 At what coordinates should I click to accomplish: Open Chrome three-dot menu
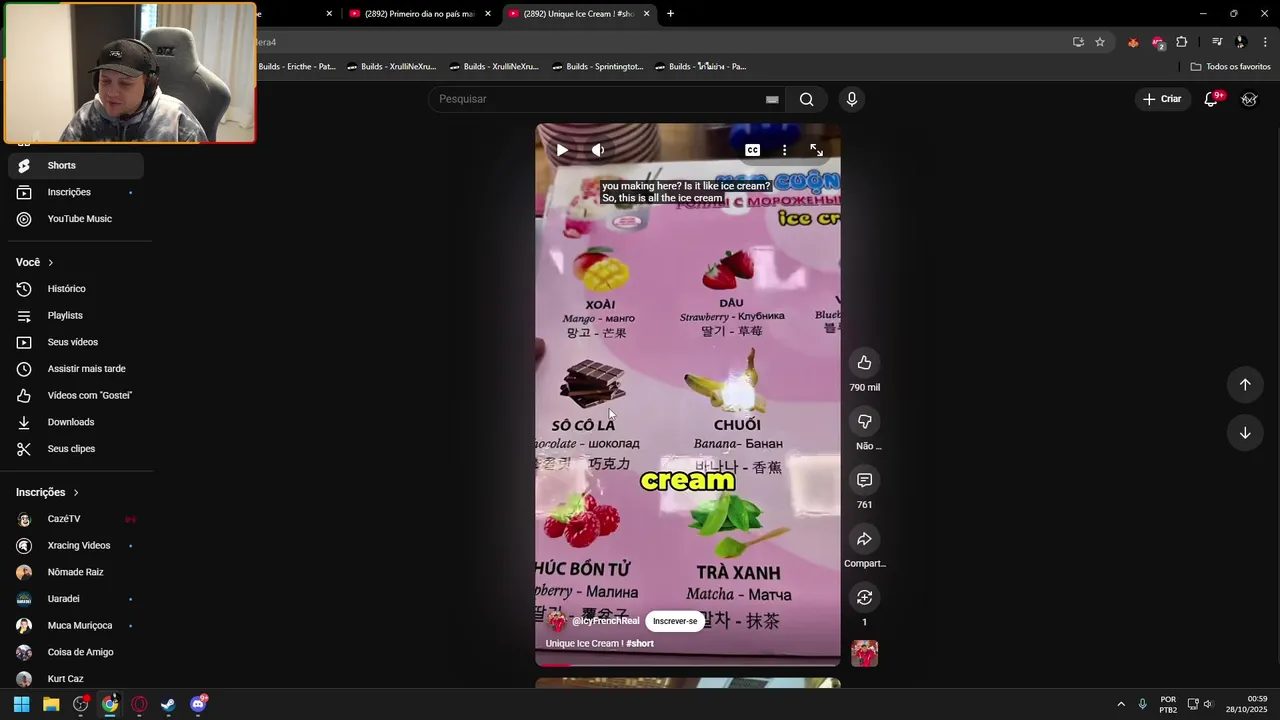coord(1265,42)
